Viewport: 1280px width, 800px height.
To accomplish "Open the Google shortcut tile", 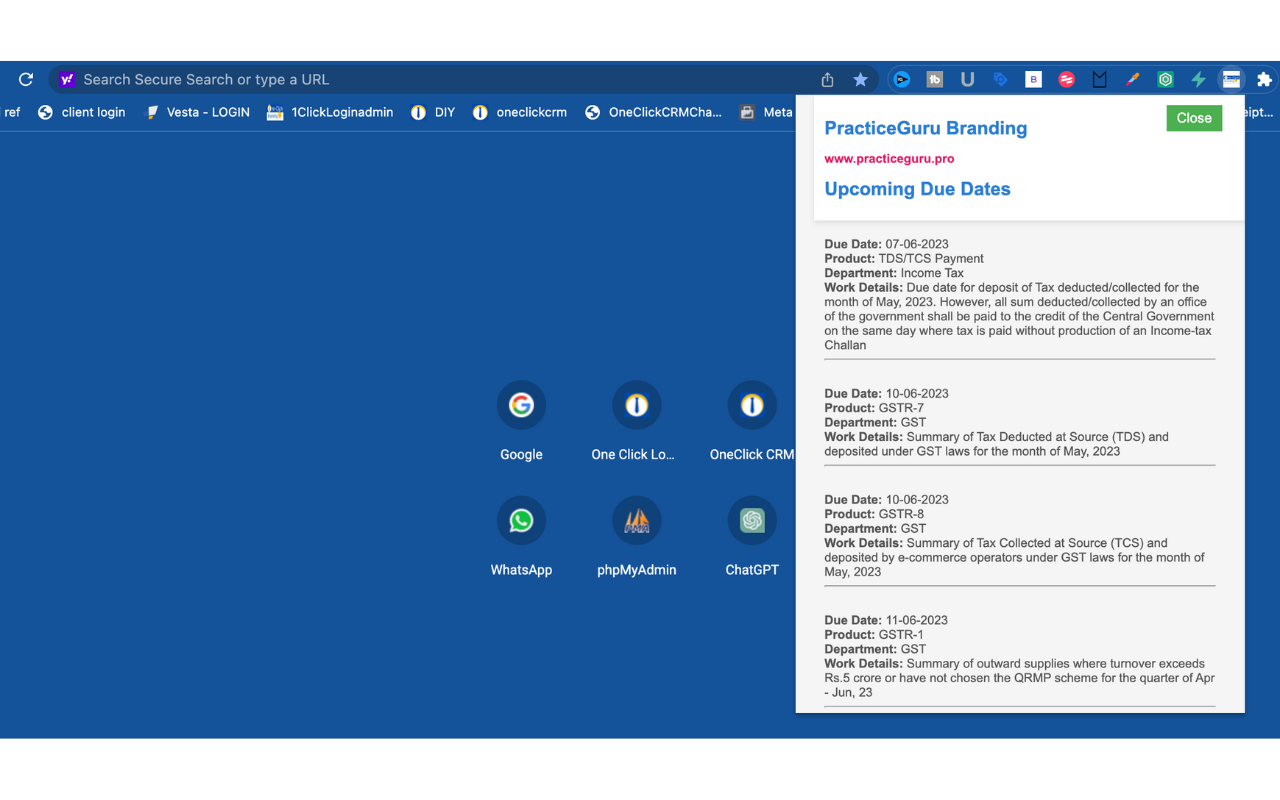I will 521,421.
